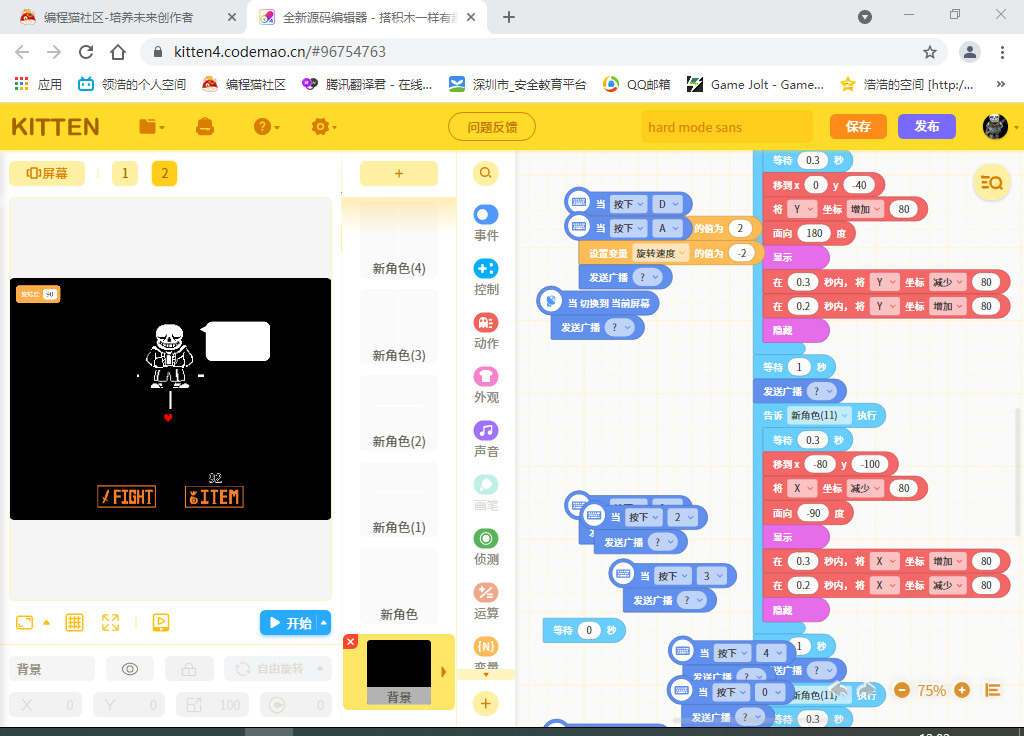Zoom in the workspace with plus

coord(962,690)
